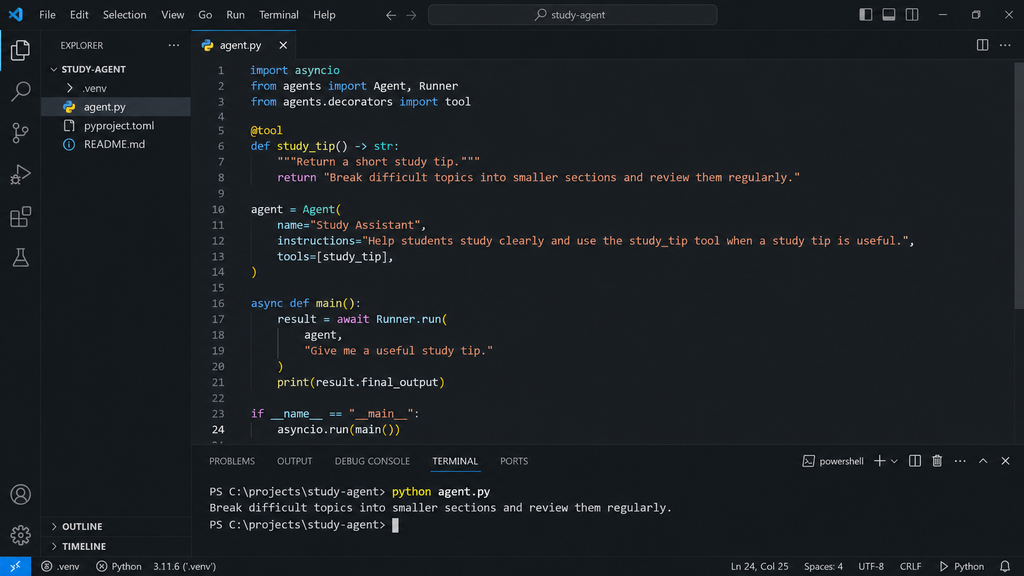Open editor More Actions ellipsis
Image resolution: width=1024 pixels, height=576 pixels.
click(x=1005, y=45)
